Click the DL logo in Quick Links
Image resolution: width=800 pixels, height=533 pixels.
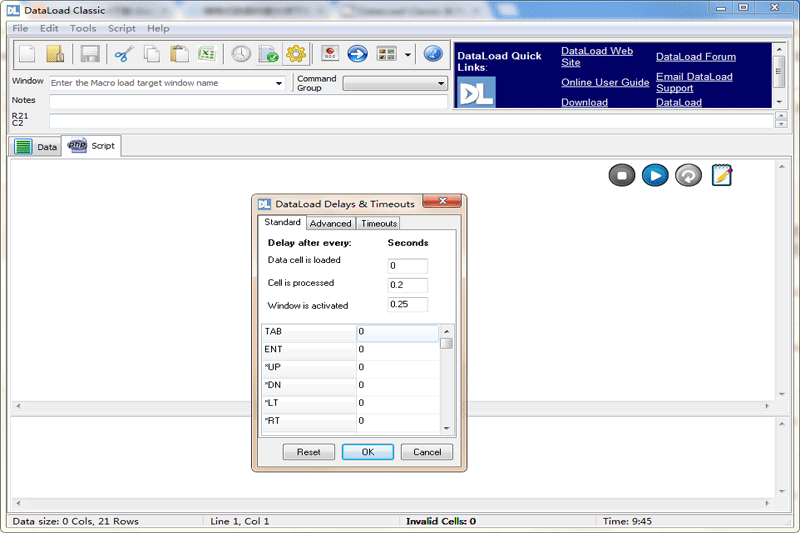coord(476,92)
